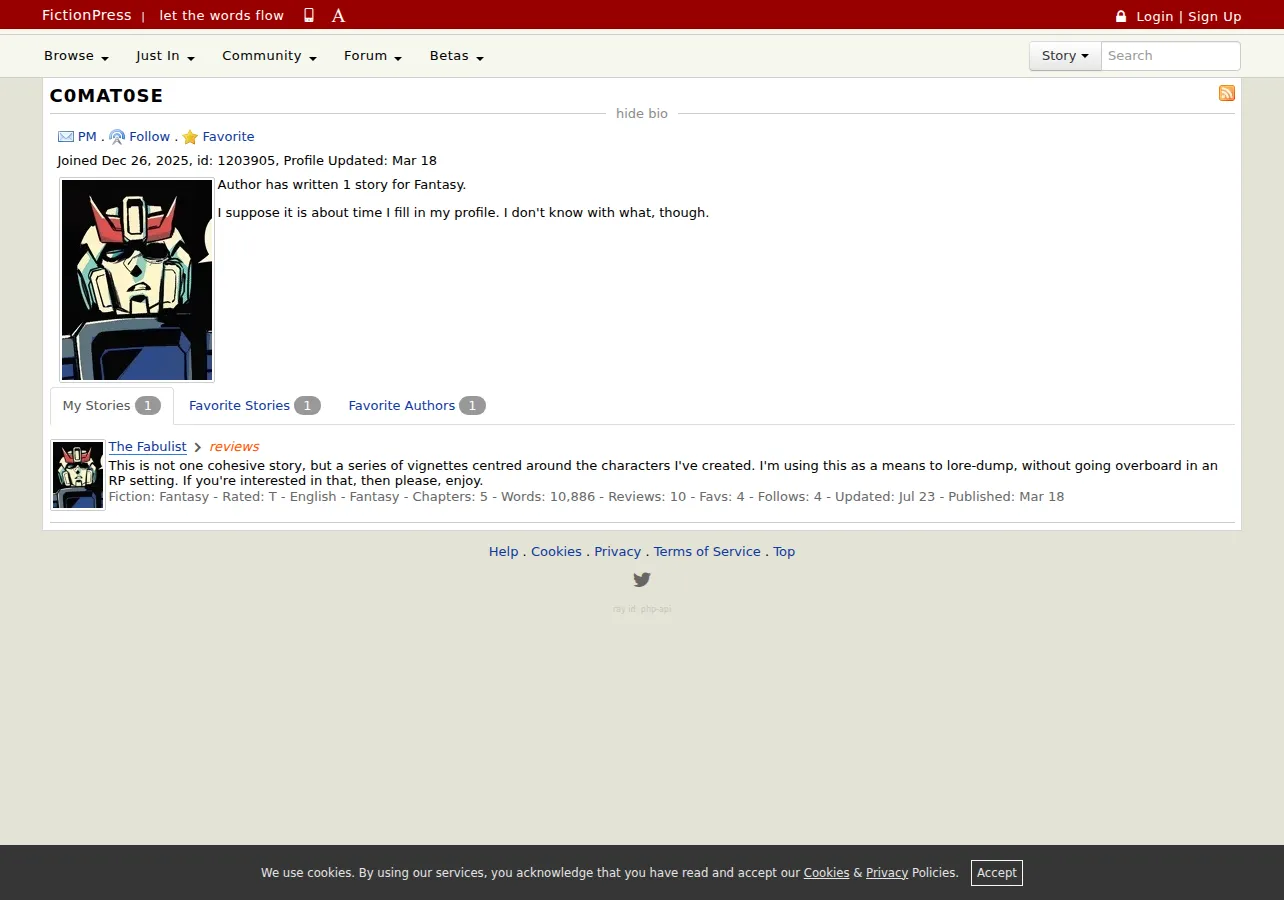Click The Fabulist story cover thumbnail
The image size is (1284, 900).
coord(78,475)
